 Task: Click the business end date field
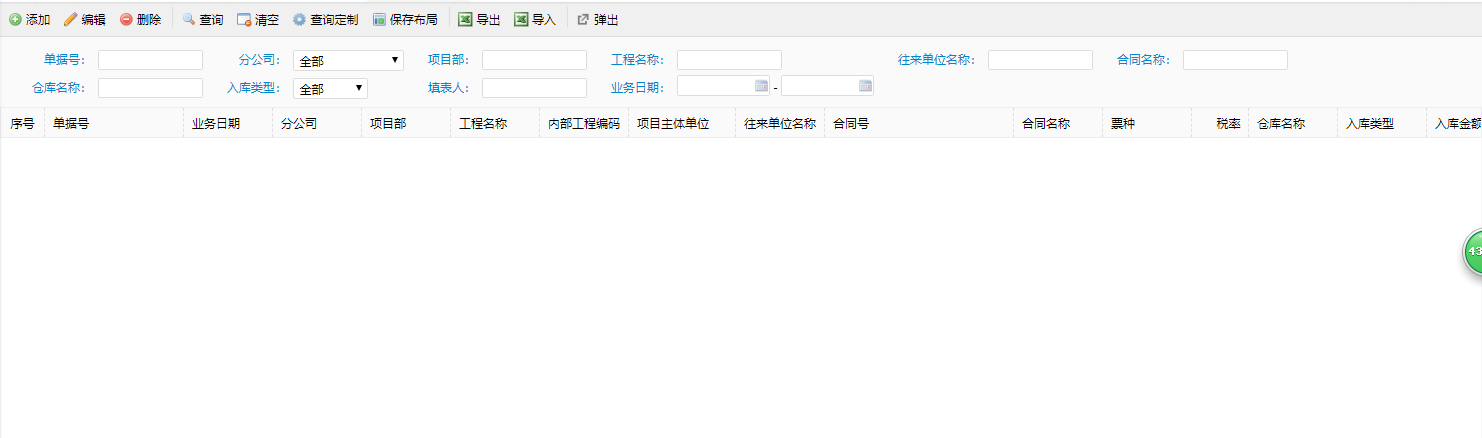tap(827, 86)
